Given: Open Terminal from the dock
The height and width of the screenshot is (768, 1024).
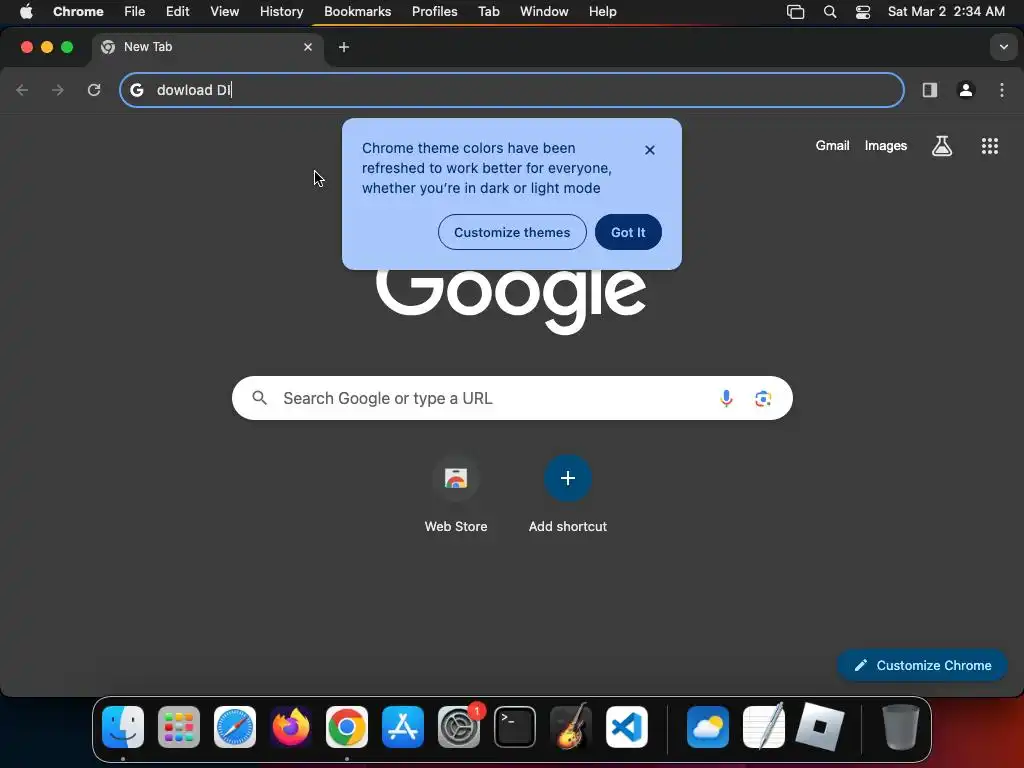Looking at the screenshot, I should [515, 727].
